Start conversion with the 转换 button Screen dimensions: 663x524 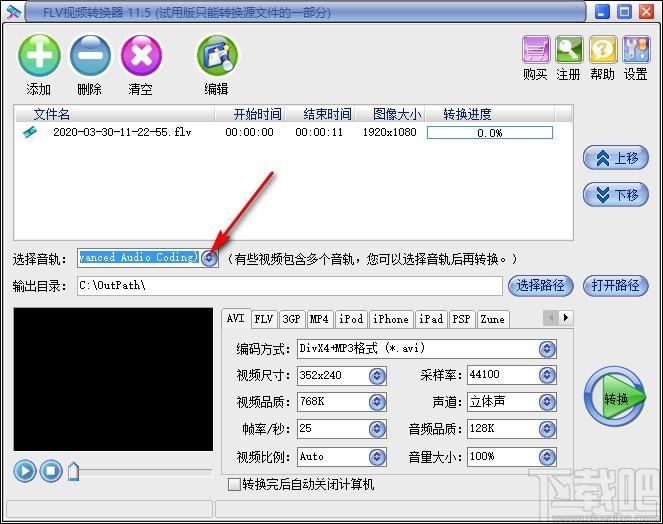615,397
